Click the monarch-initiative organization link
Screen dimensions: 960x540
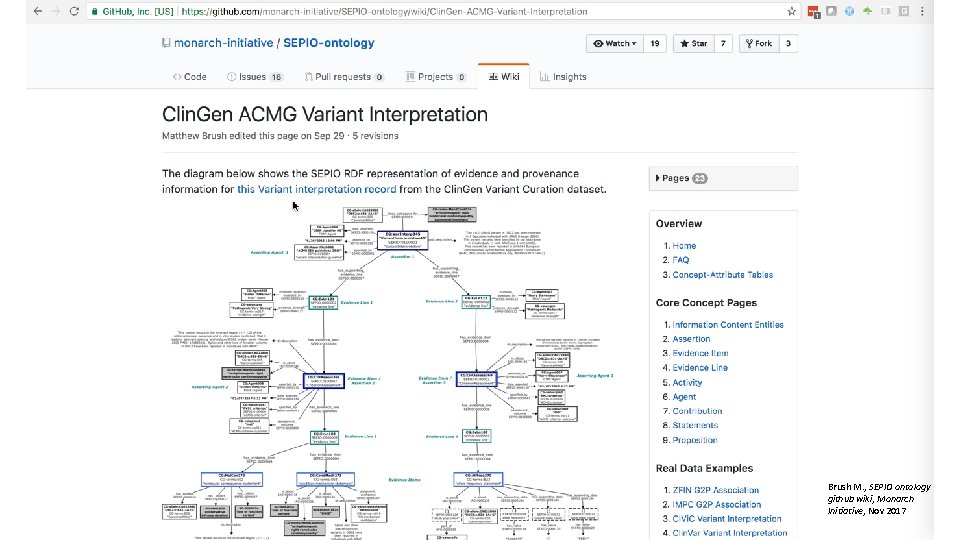[x=224, y=43]
